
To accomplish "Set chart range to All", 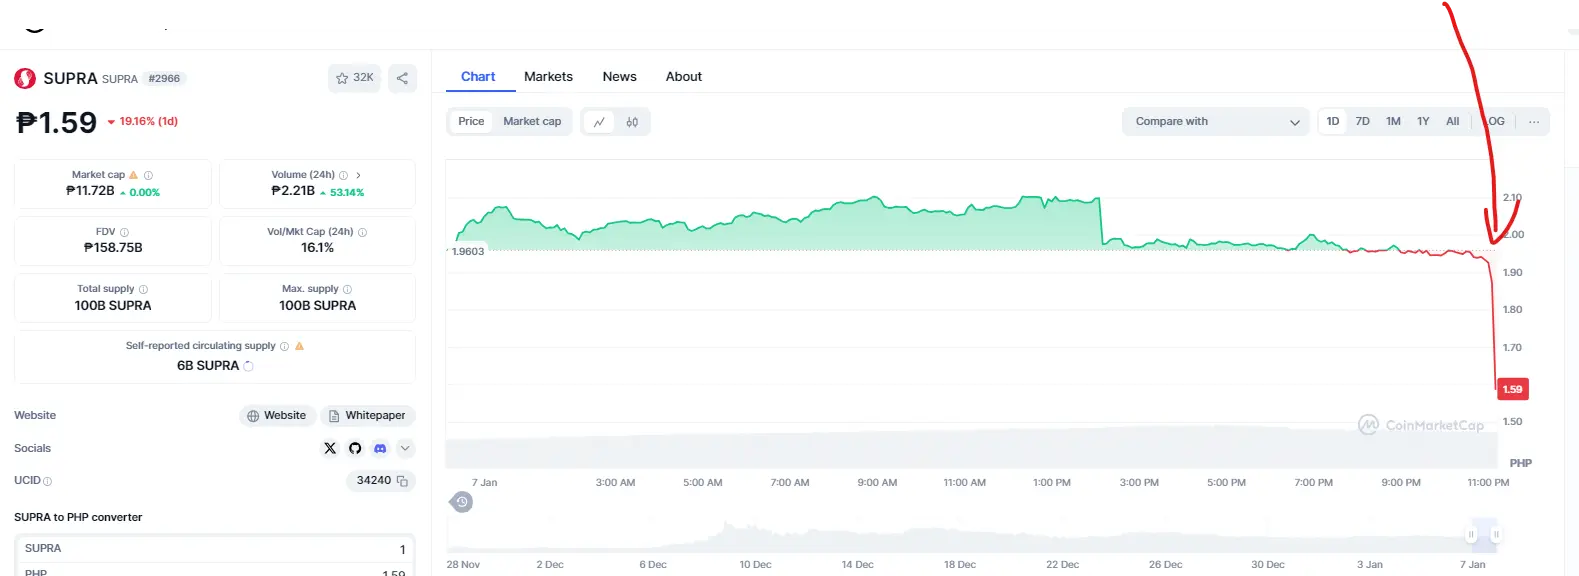I will [1452, 122].
